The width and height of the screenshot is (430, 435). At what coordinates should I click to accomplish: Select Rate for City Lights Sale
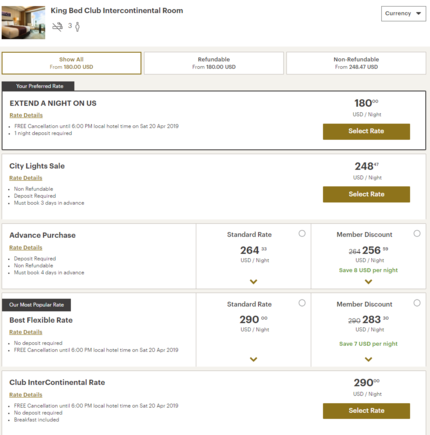click(x=366, y=194)
